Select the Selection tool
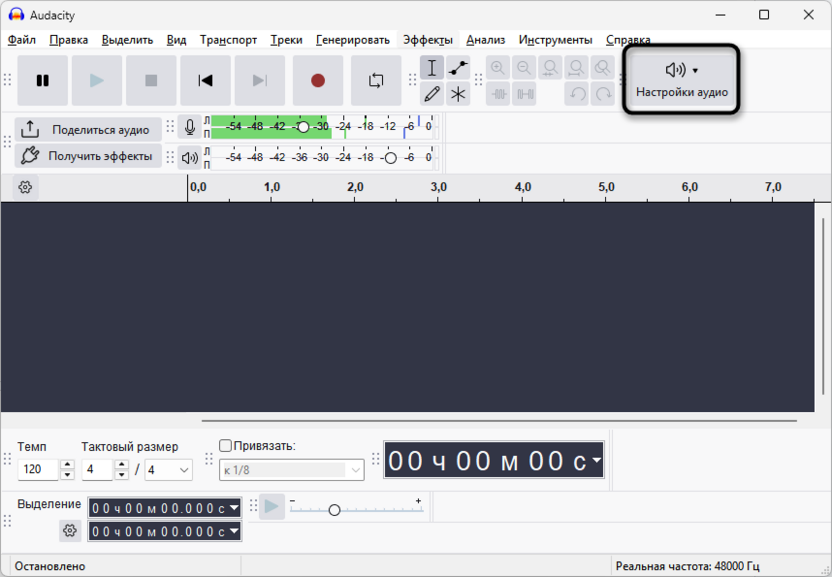Image resolution: width=832 pixels, height=577 pixels. pyautogui.click(x=432, y=68)
